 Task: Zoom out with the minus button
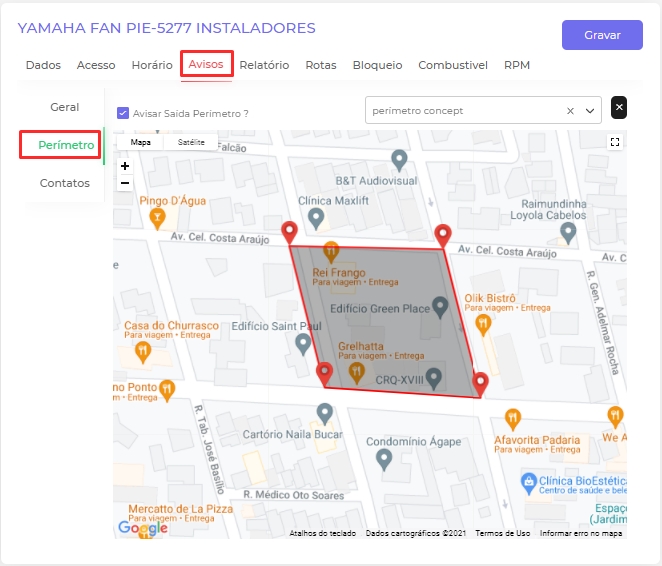[x=125, y=183]
